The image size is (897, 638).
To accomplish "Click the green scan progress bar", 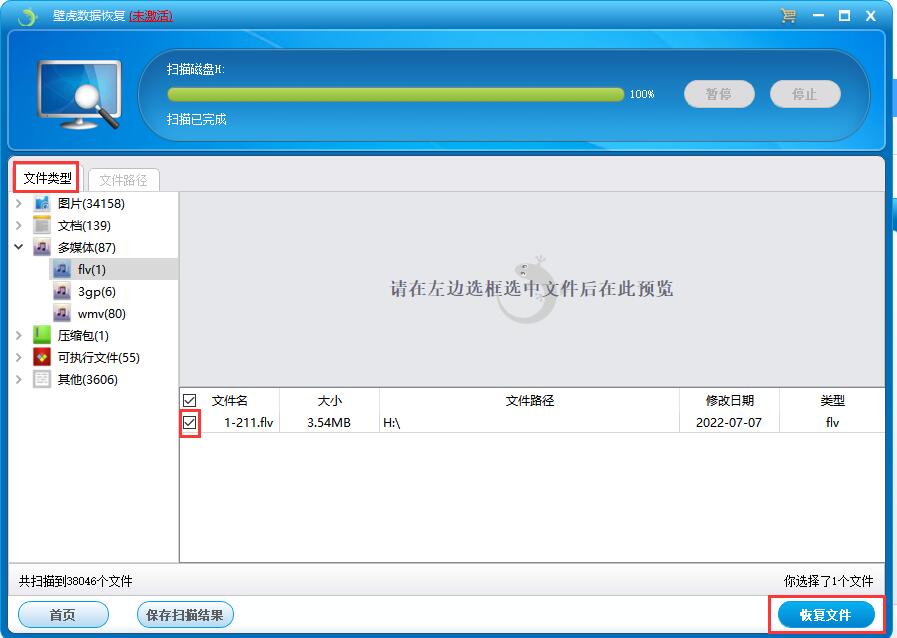I will coord(400,93).
